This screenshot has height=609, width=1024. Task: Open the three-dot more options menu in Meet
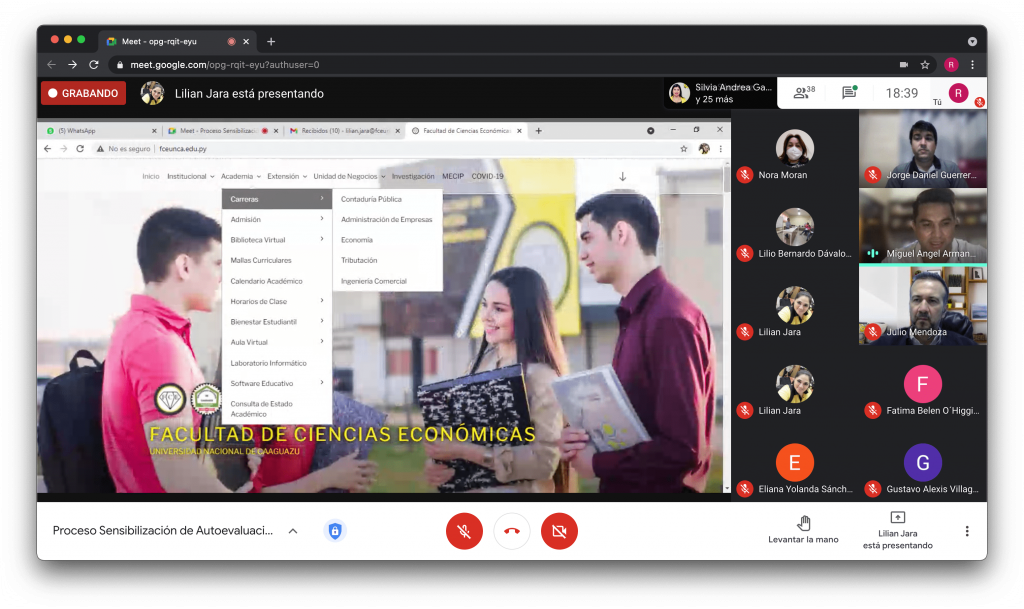pos(966,531)
